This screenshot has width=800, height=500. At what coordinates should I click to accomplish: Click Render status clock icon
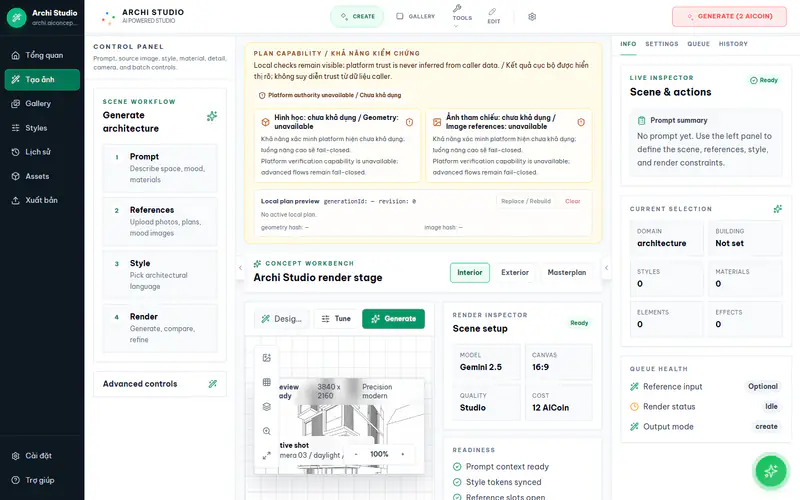coord(634,407)
